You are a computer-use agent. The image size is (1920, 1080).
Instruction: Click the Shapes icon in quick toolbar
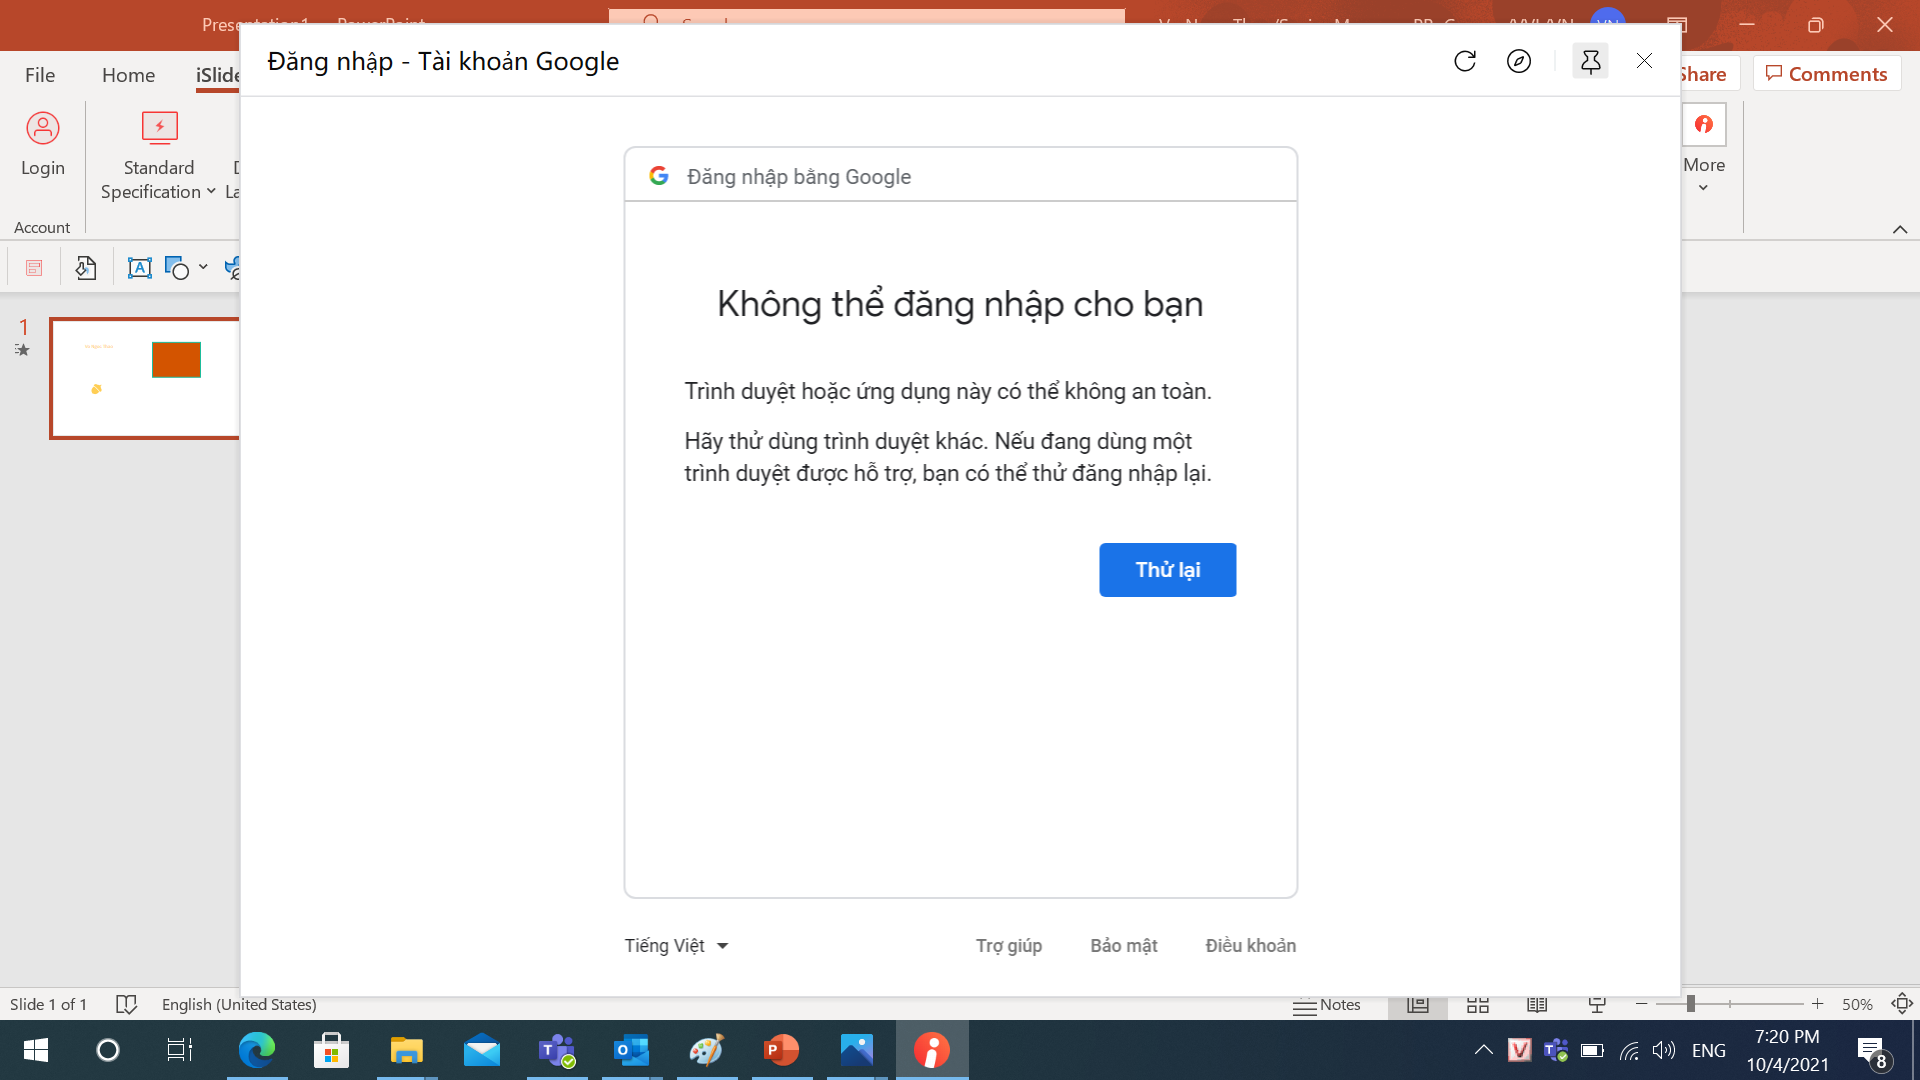[x=177, y=268]
